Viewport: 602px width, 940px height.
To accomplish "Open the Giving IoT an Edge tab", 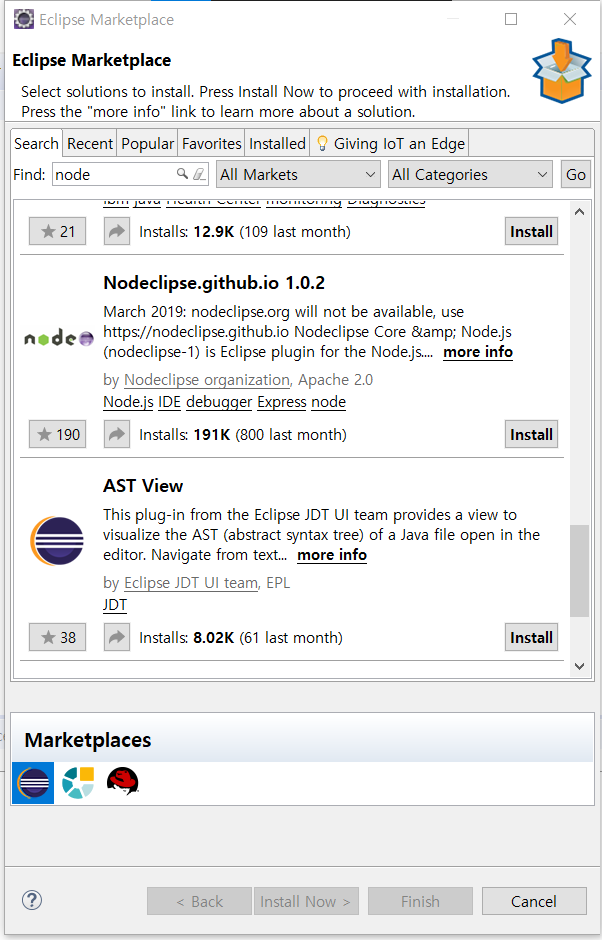I will 390,144.
